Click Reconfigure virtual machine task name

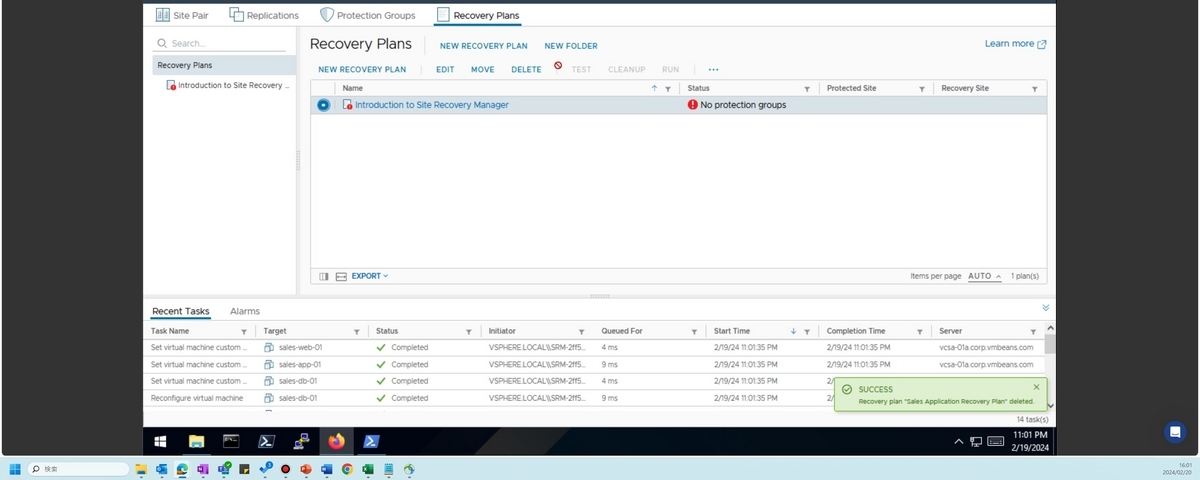coord(197,398)
